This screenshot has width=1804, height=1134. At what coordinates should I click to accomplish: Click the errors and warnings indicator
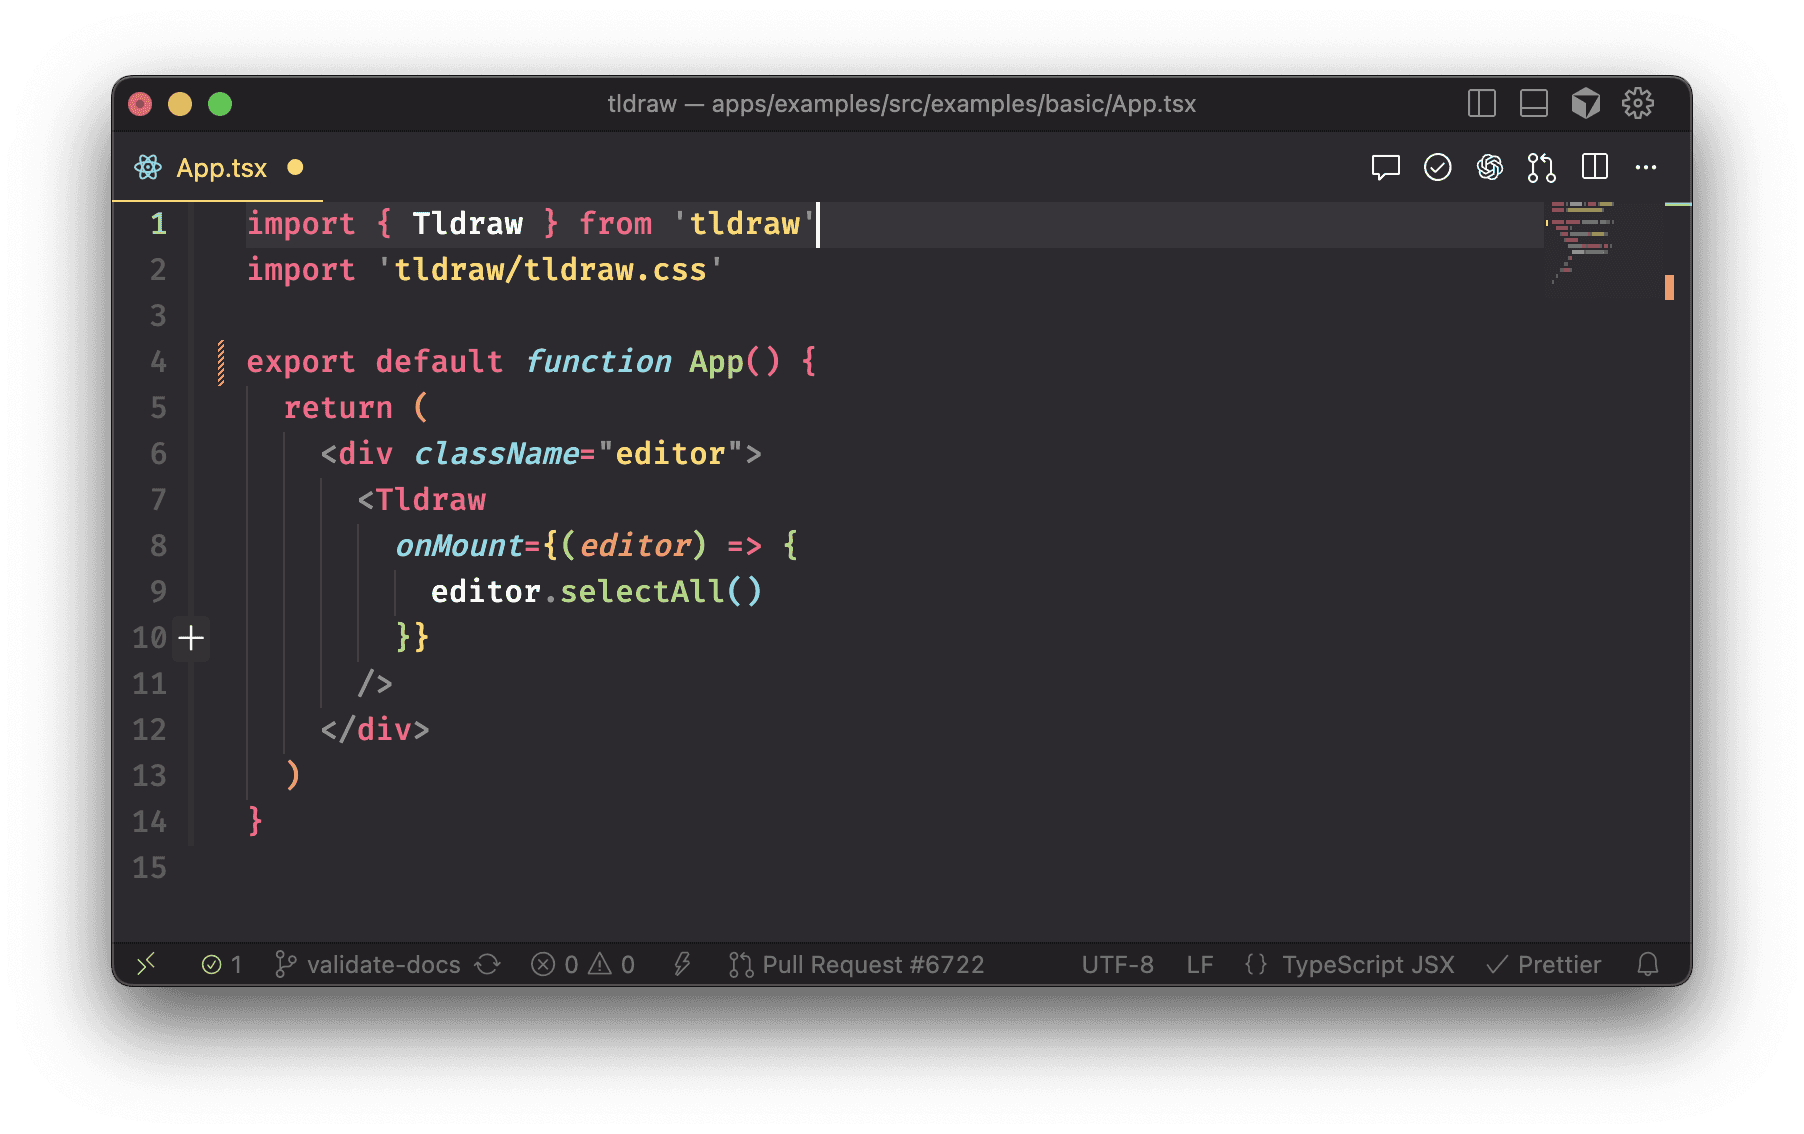tap(582, 964)
